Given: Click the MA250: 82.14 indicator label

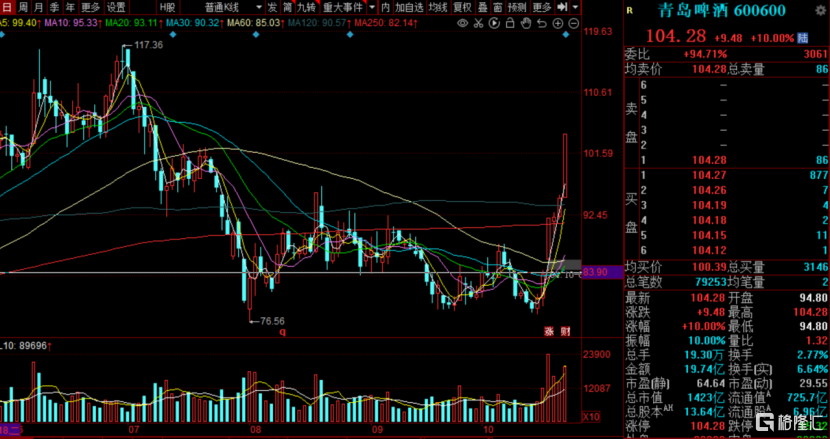Looking at the screenshot, I should click(386, 23).
